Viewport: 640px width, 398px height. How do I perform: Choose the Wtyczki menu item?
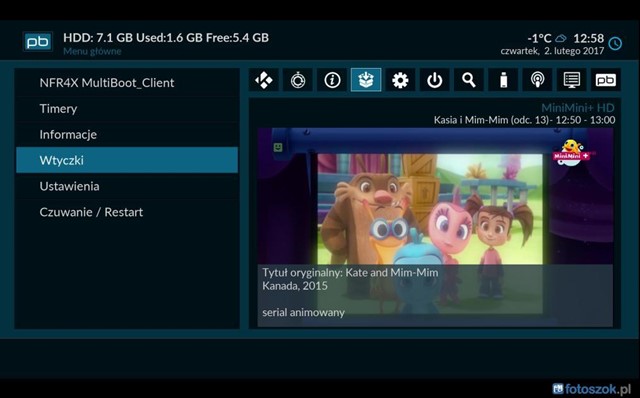click(127, 160)
